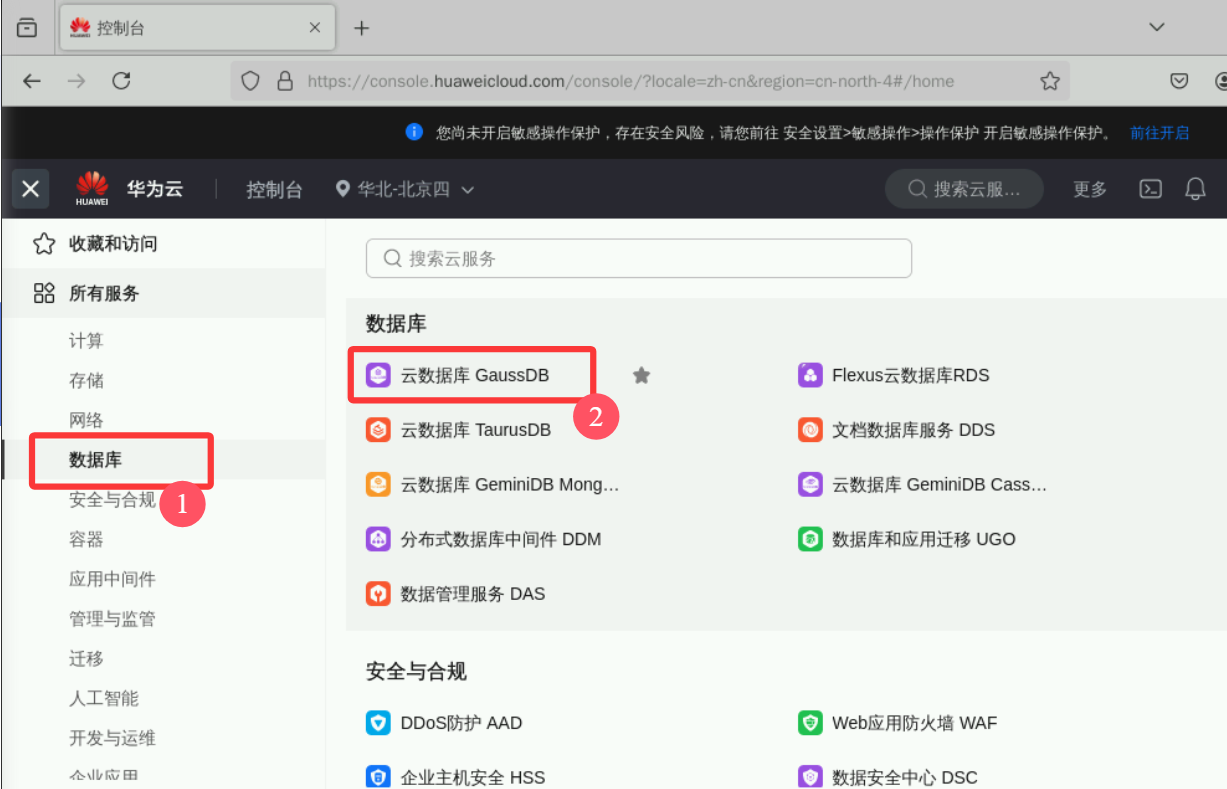Select the 人工智能 category
This screenshot has width=1227, height=789.
click(x=104, y=698)
